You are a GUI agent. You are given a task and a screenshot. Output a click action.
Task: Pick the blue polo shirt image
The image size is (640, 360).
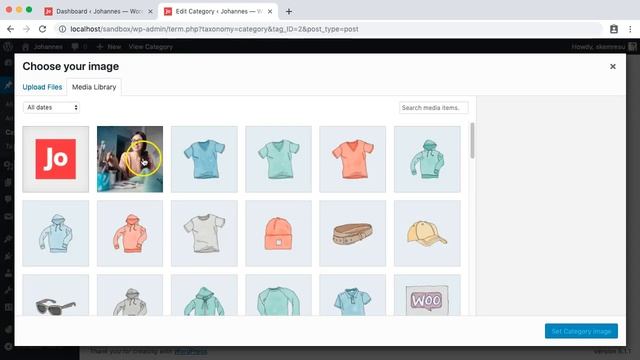353,295
